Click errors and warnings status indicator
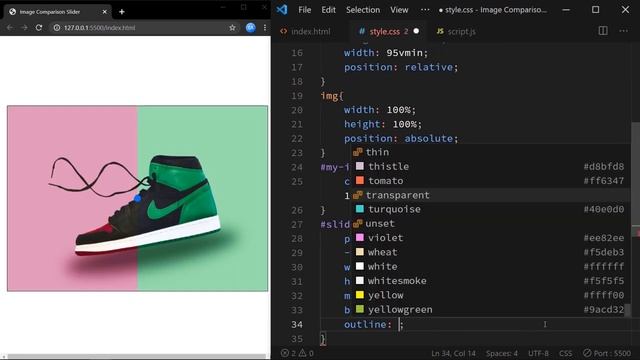The image size is (640, 360). coord(297,353)
